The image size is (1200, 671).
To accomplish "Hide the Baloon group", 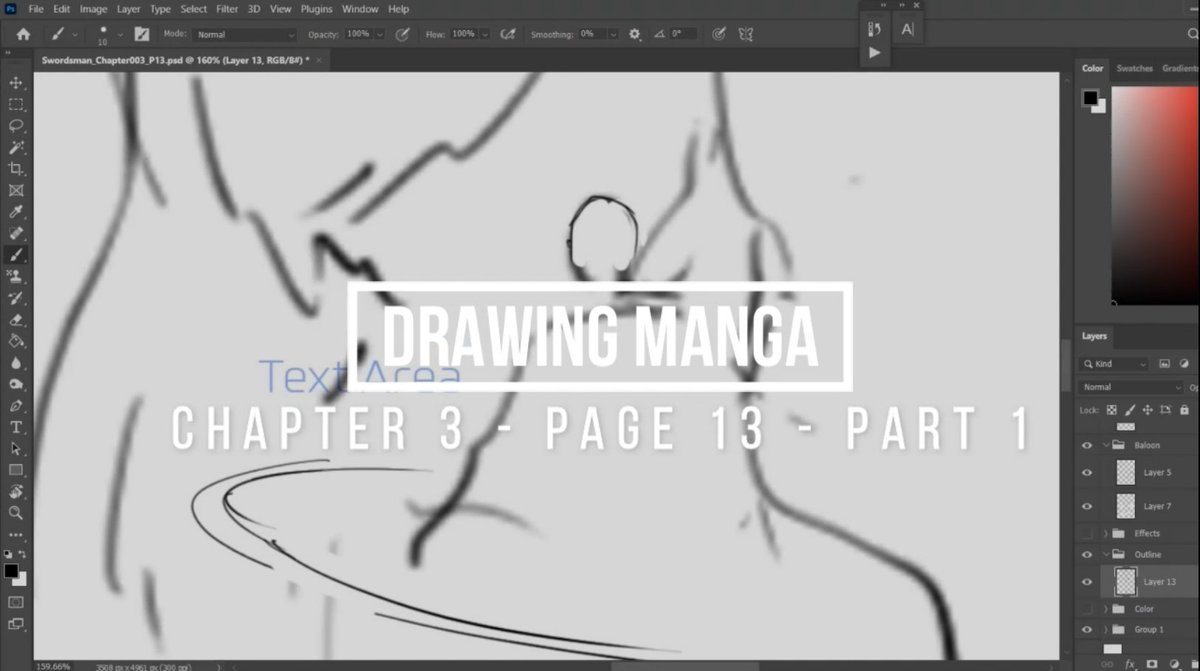I will pyautogui.click(x=1088, y=445).
